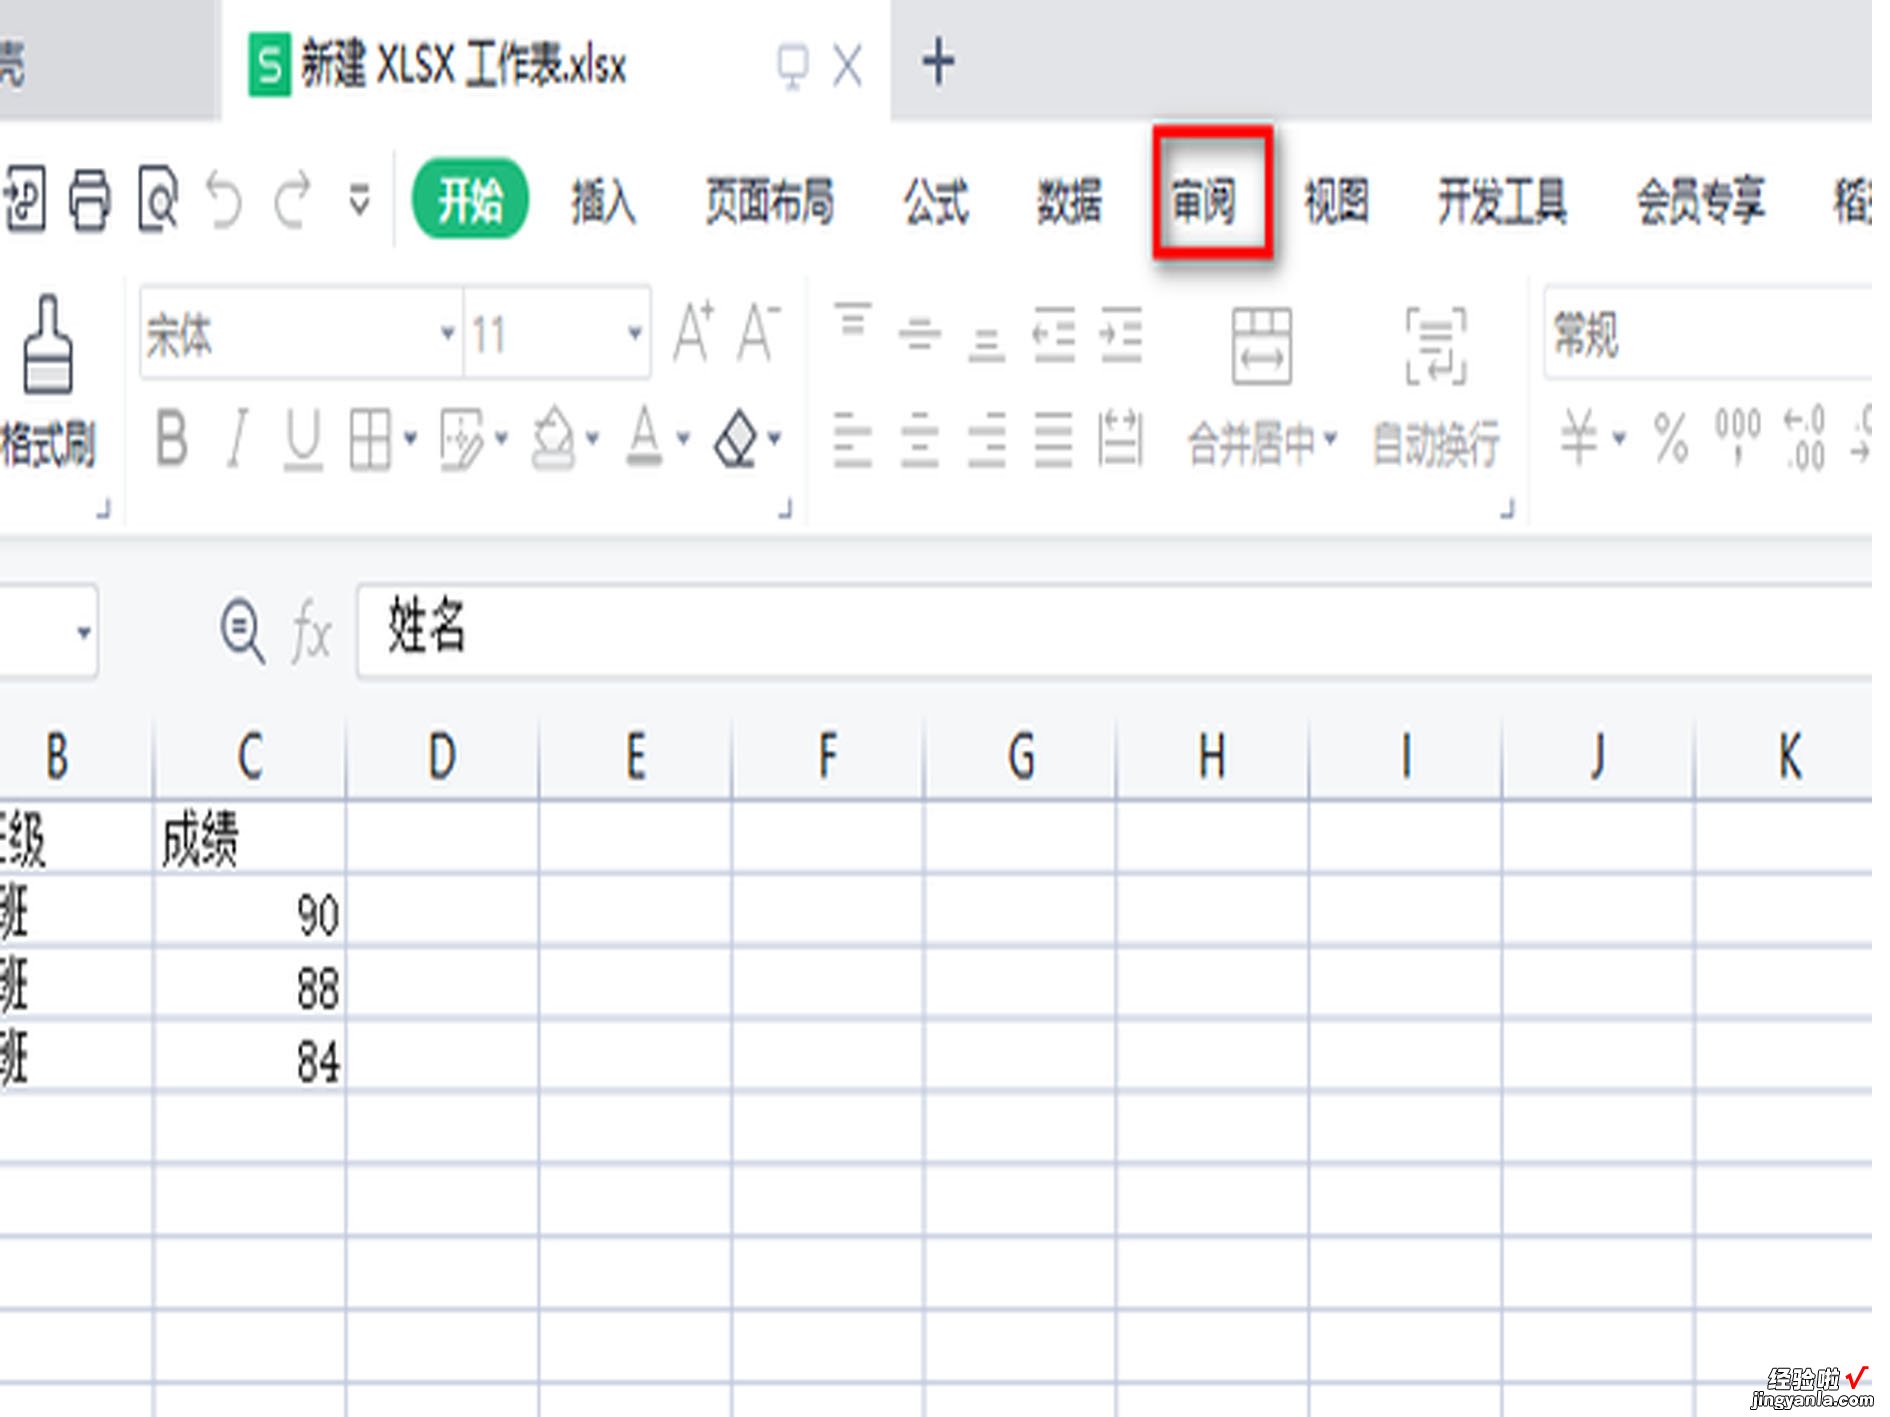Click distributed alignment icon
Image resolution: width=1890 pixels, height=1417 pixels.
[1120, 438]
